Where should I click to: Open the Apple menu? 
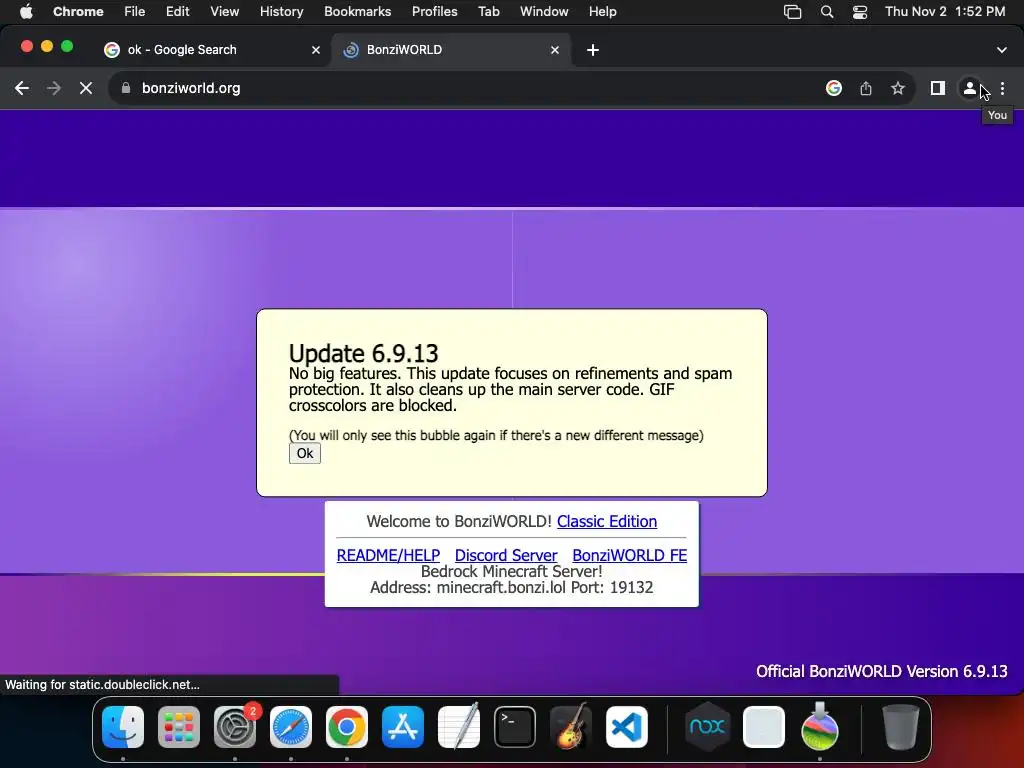click(26, 12)
